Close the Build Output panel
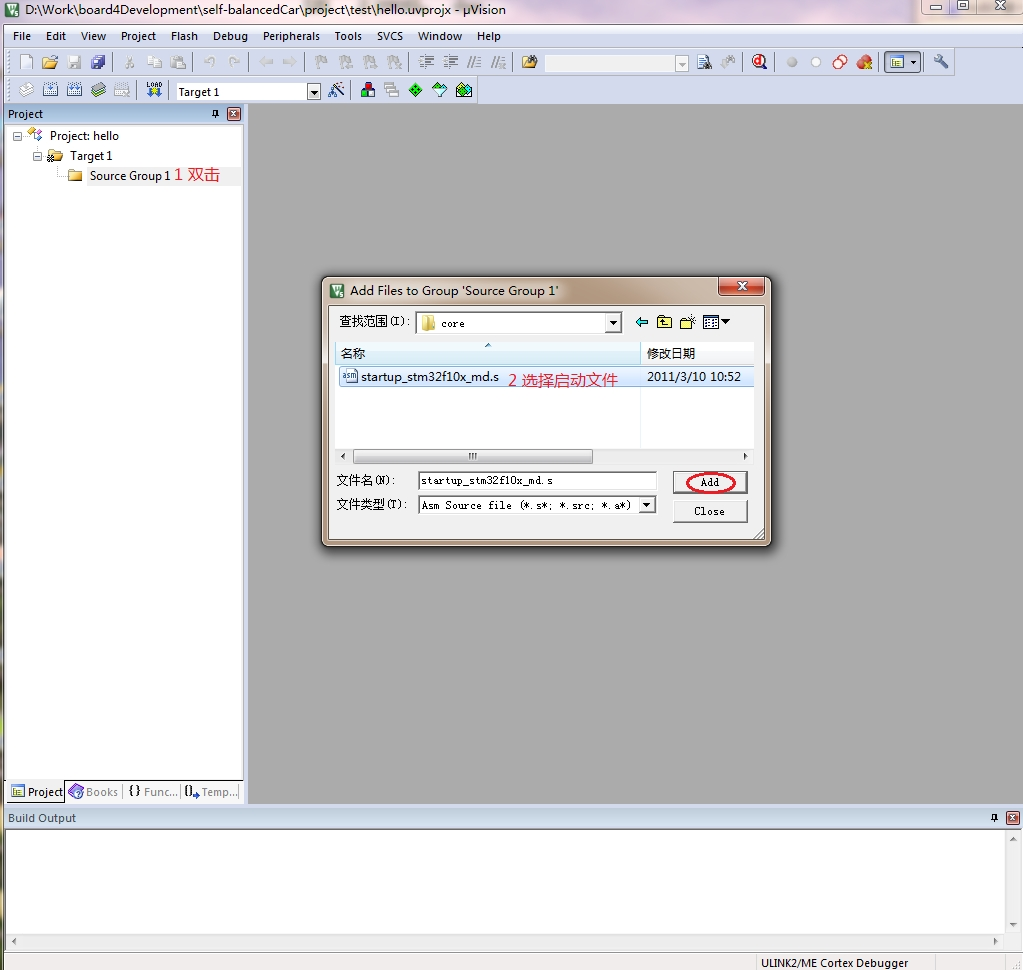This screenshot has height=970, width=1023. click(1013, 818)
